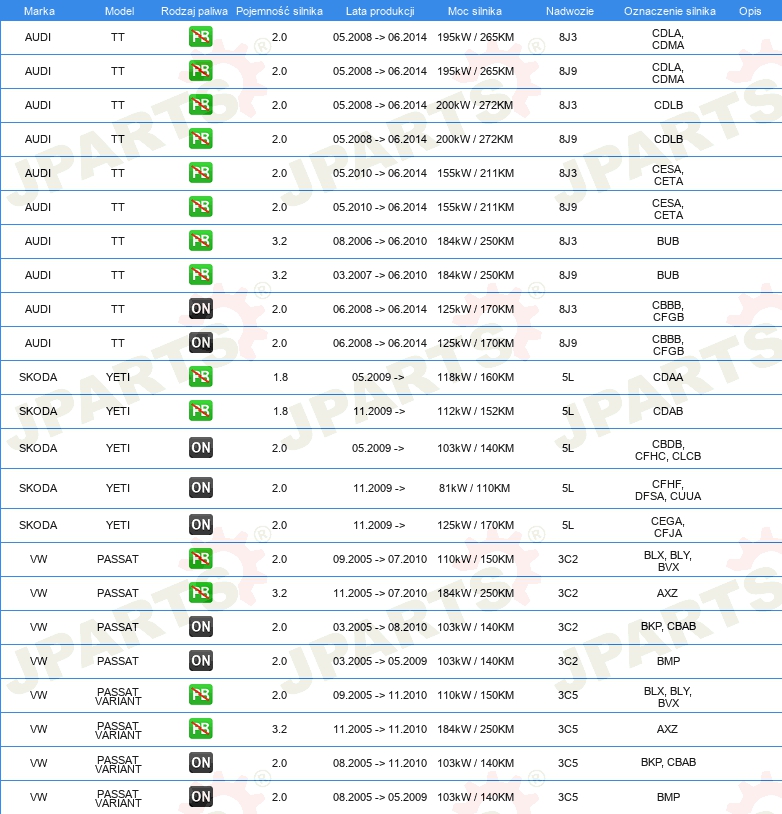Click the petrol icon in the SKODA YETI CDAB row

[x=200, y=411]
